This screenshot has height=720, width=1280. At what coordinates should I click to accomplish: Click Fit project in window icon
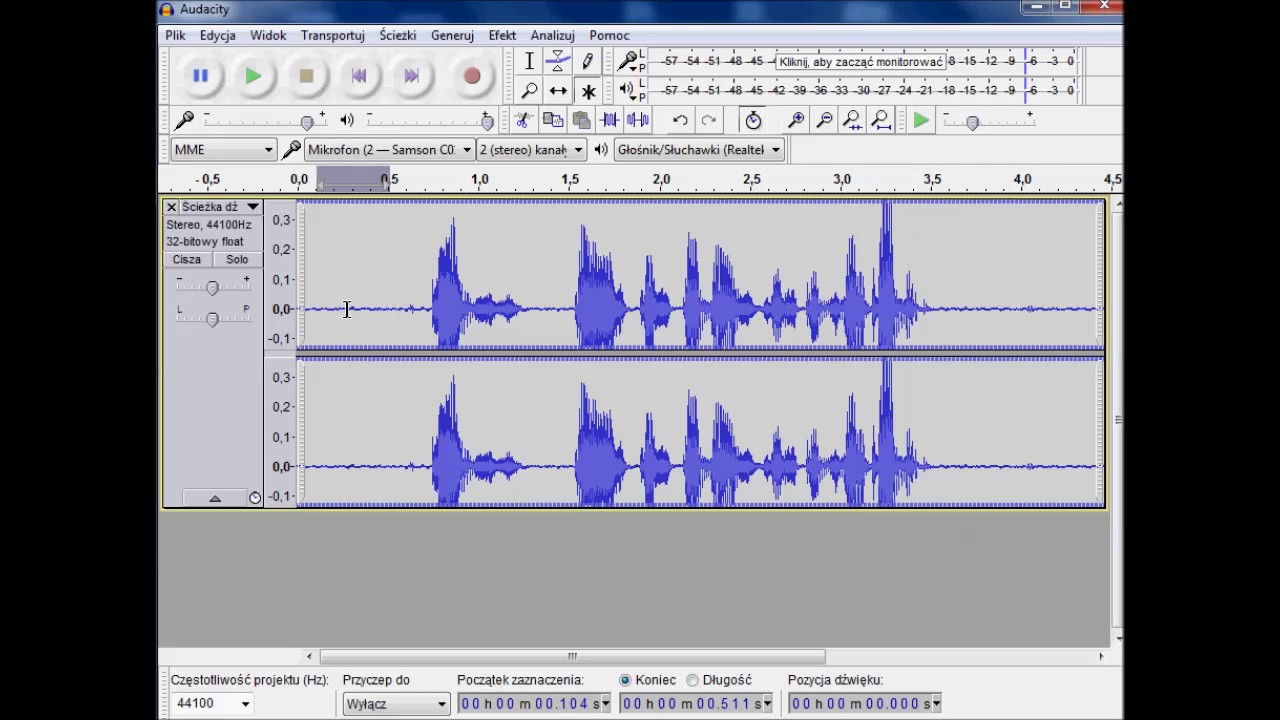(881, 120)
